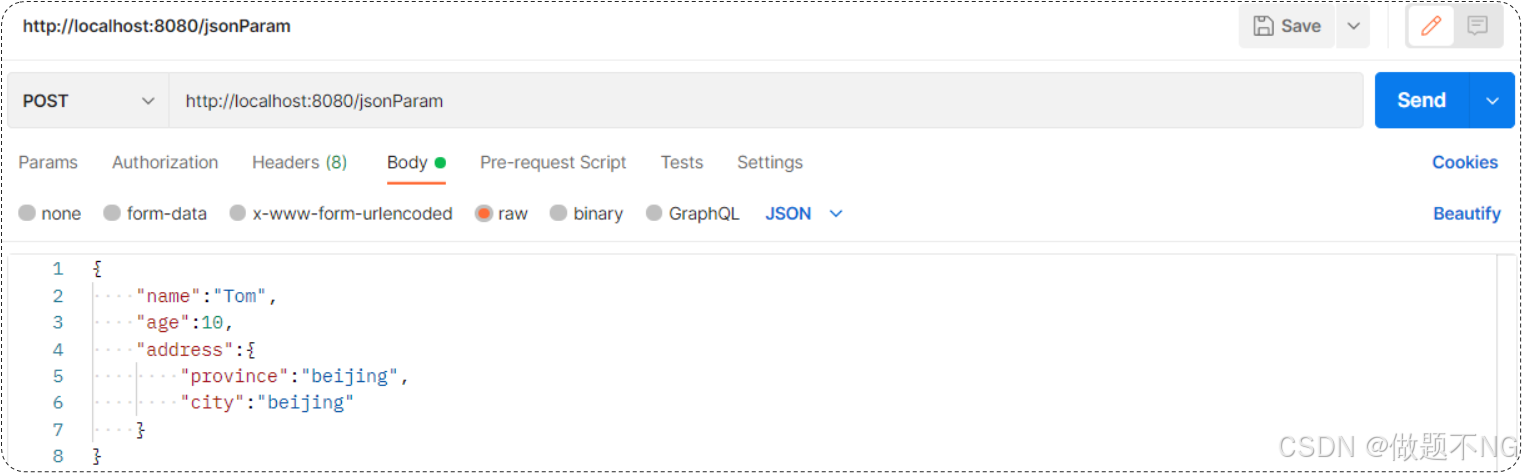This screenshot has width=1522, height=473.
Task: Send the request
Action: coord(1421,100)
